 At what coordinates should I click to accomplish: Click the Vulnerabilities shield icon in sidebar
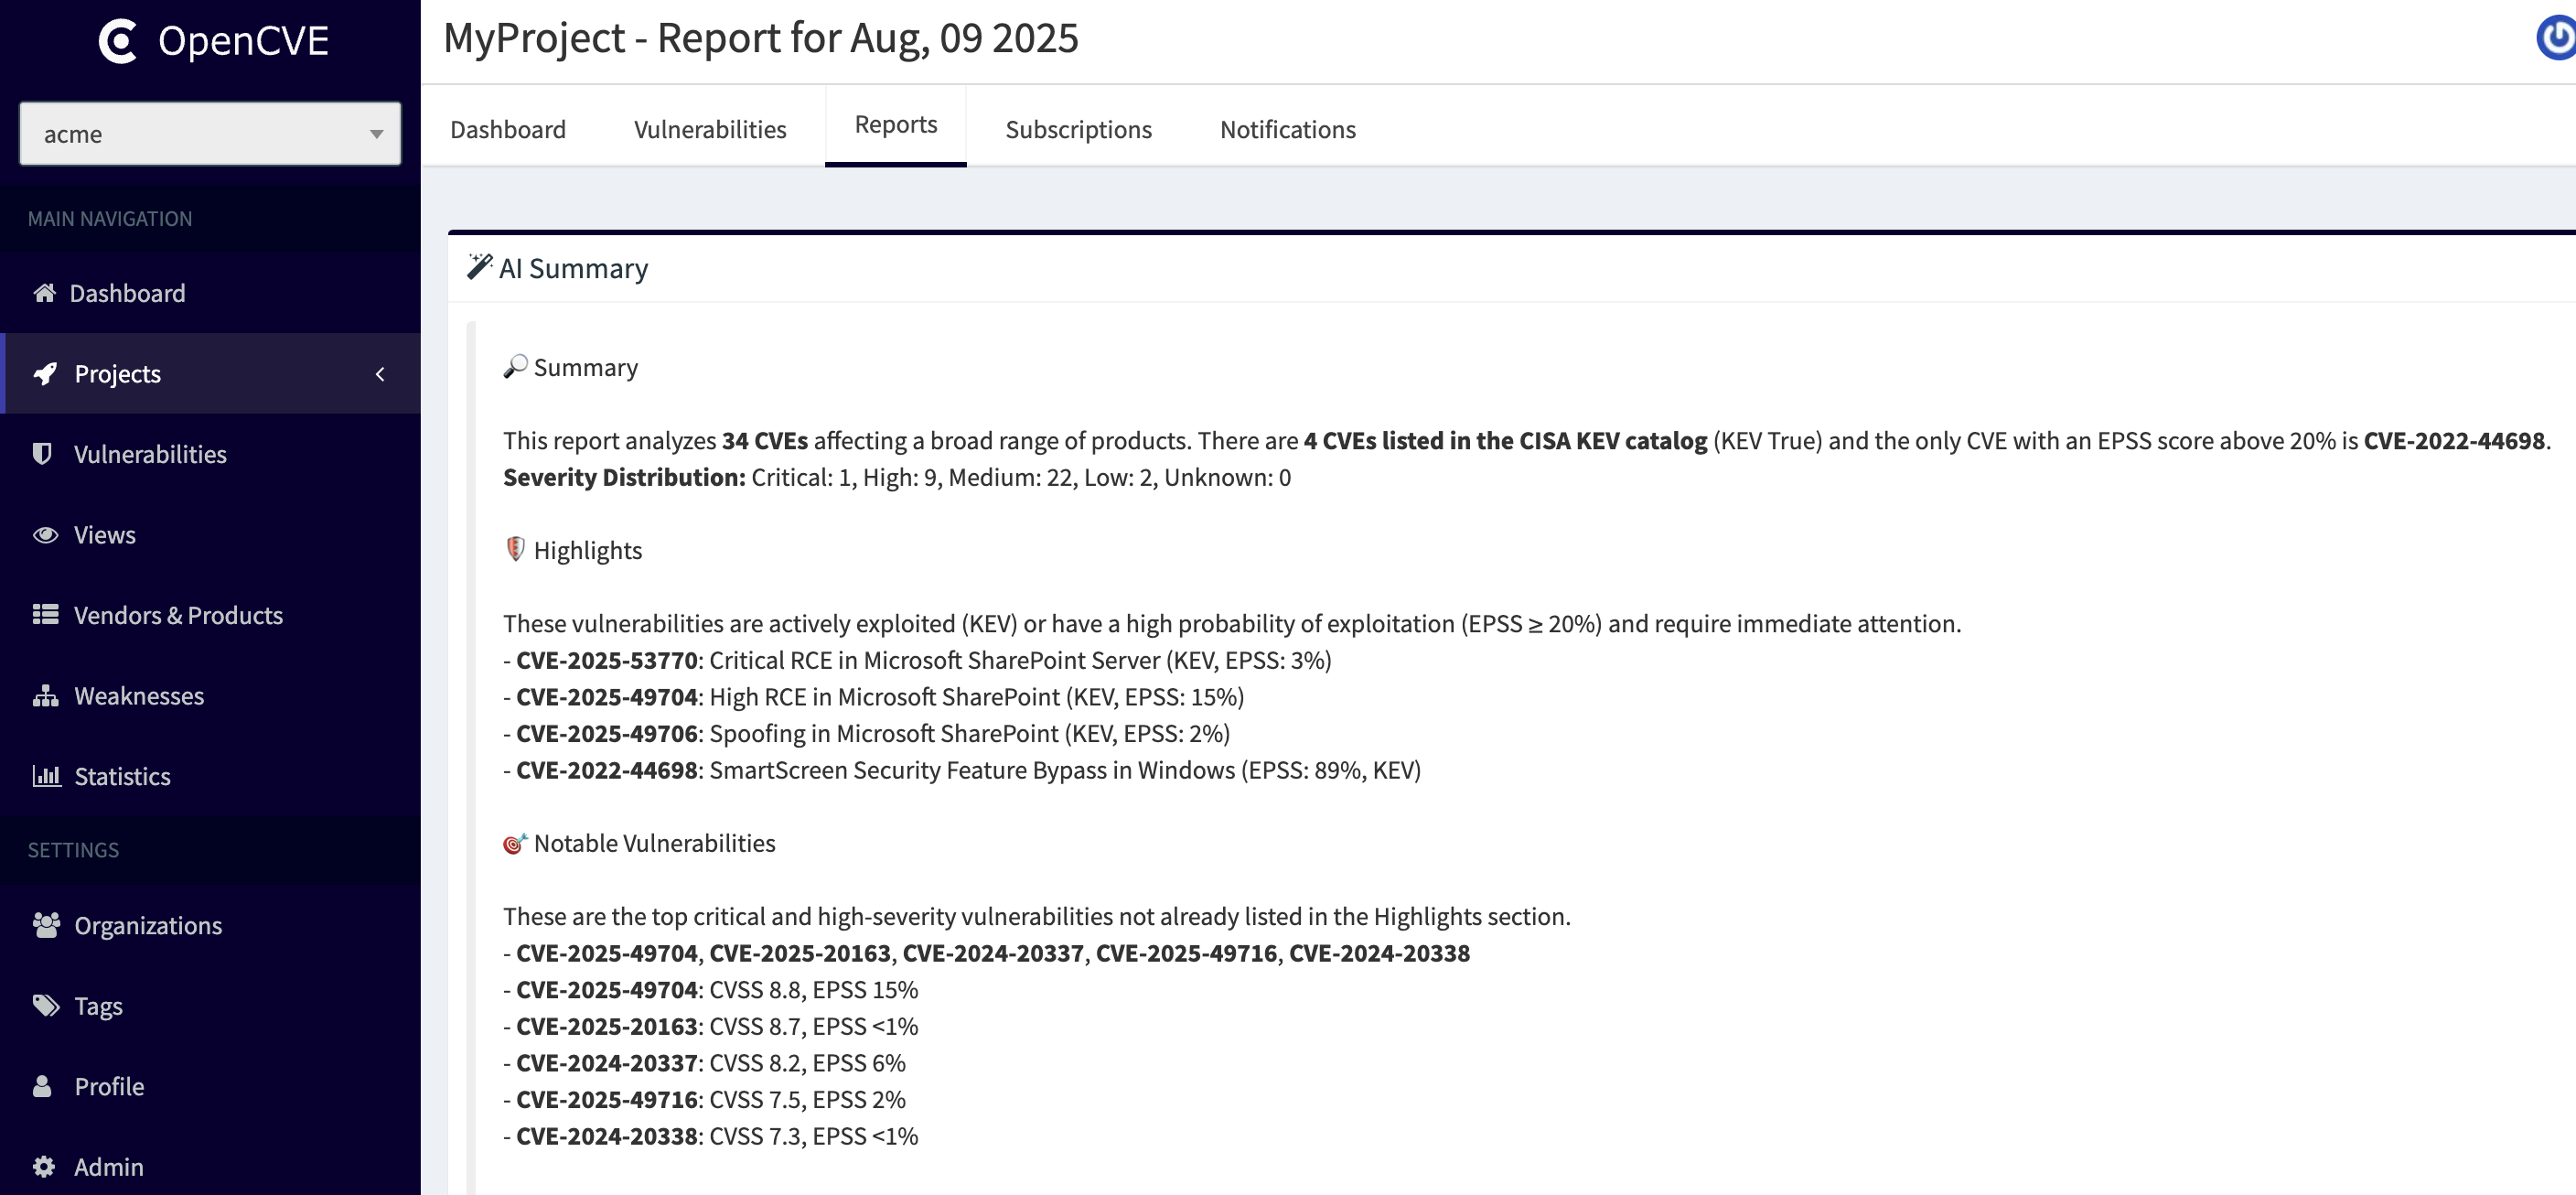point(42,454)
